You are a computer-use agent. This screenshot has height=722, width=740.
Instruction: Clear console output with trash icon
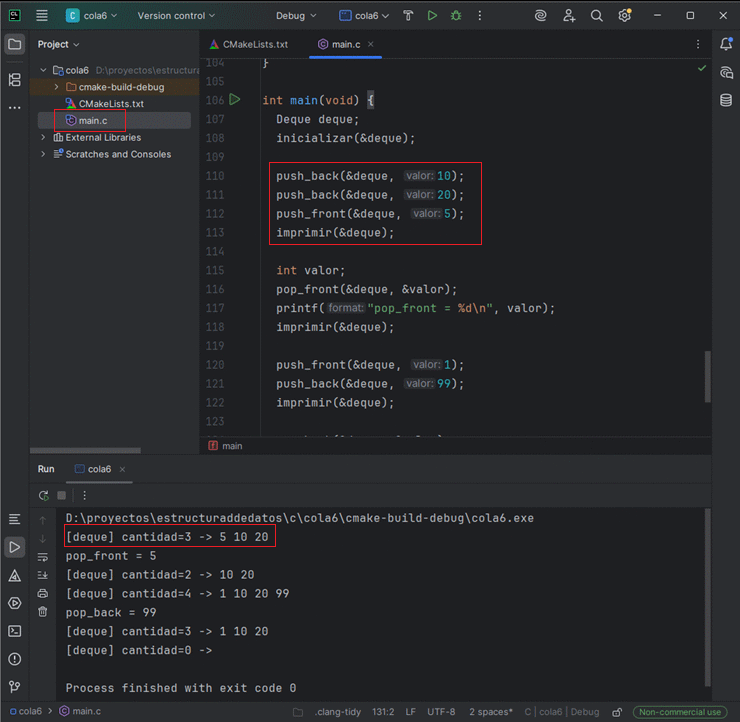point(43,611)
